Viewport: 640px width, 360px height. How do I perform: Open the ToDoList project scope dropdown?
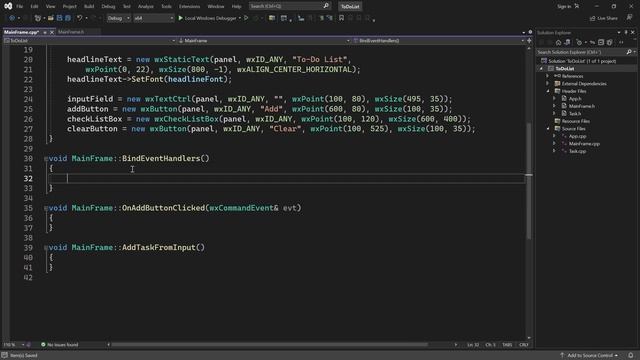(90, 41)
